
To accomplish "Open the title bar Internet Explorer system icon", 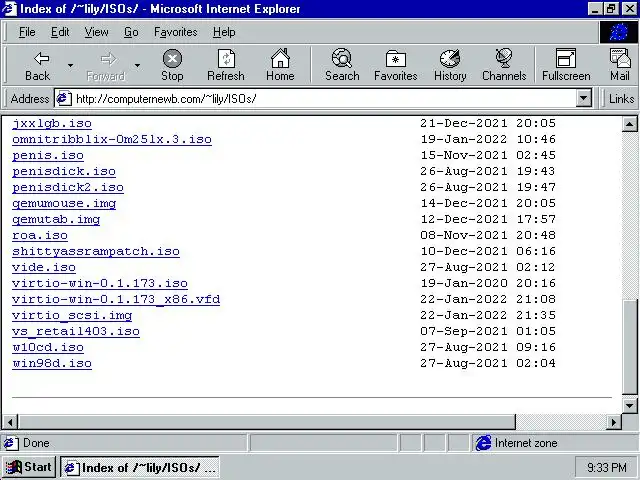I will click(9, 9).
